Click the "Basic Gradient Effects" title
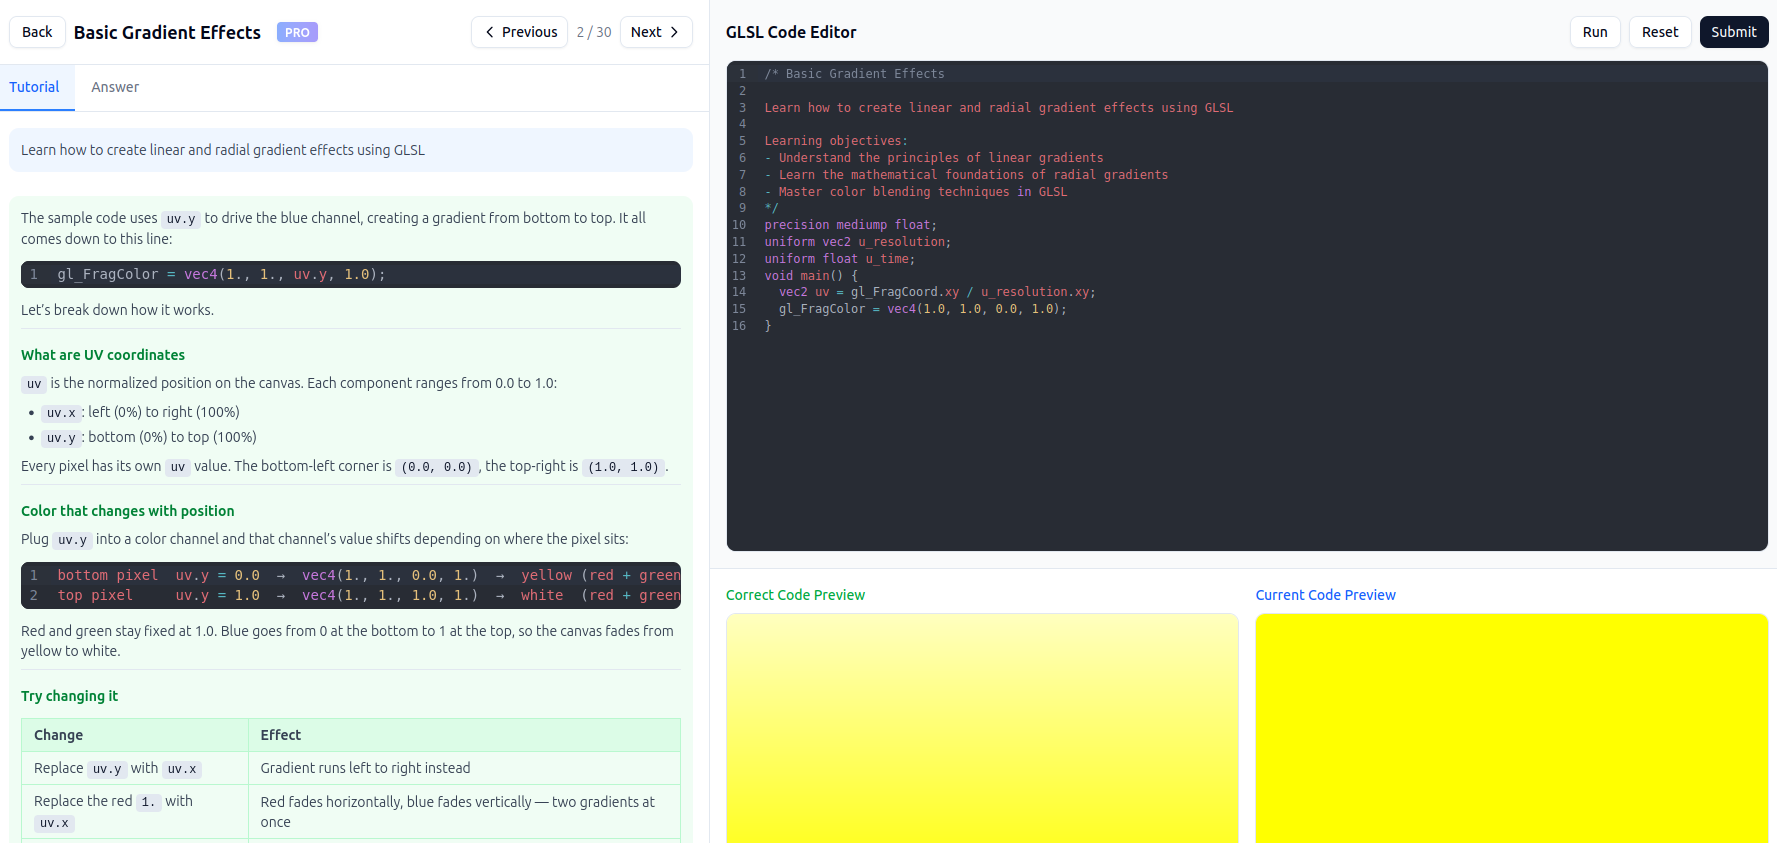The height and width of the screenshot is (843, 1777). point(167,32)
